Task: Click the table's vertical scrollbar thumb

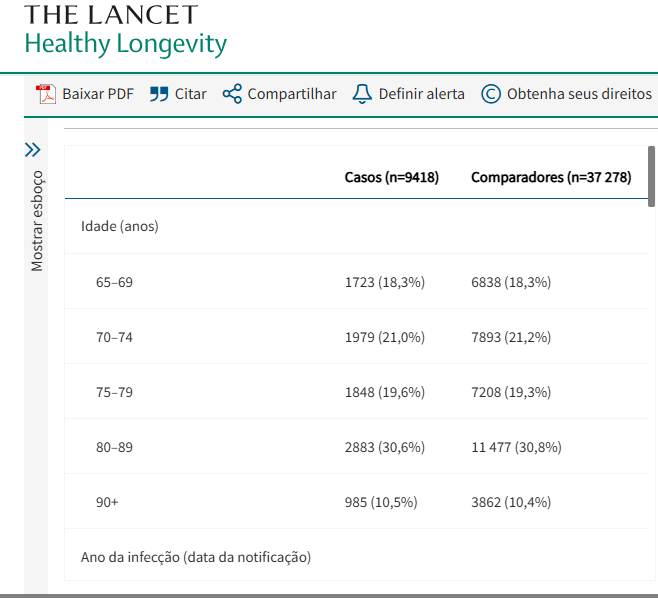Action: 651,176
